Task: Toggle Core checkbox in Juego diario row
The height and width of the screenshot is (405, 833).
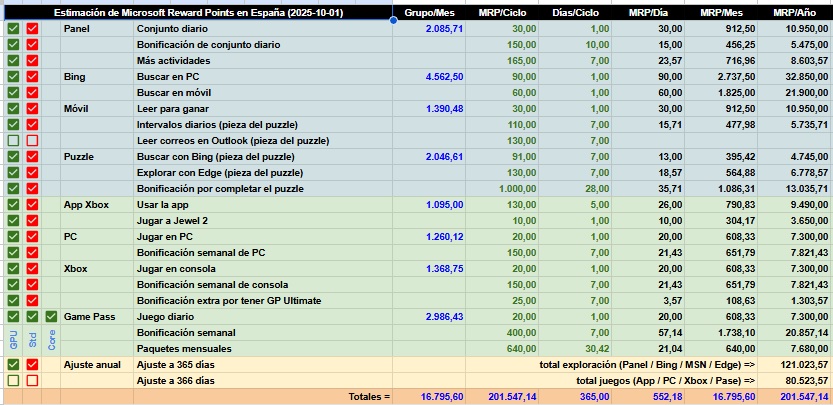Action: click(x=51, y=317)
